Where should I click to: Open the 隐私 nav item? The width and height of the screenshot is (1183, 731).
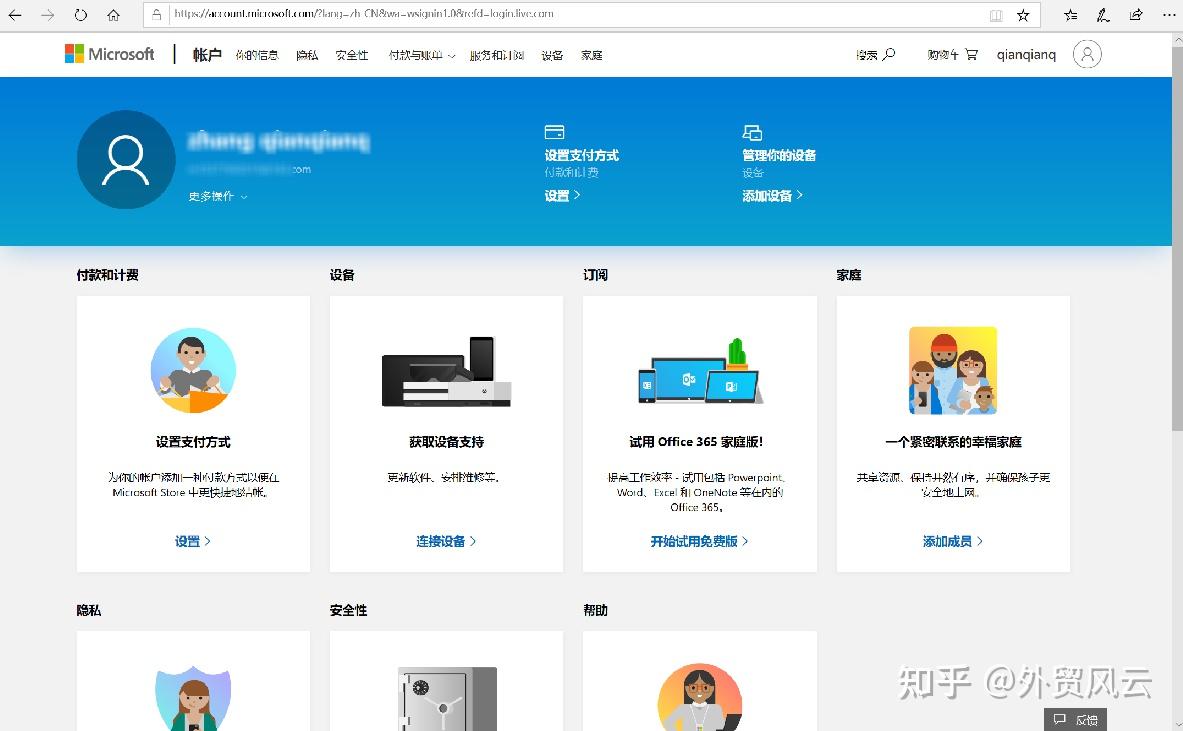click(307, 55)
